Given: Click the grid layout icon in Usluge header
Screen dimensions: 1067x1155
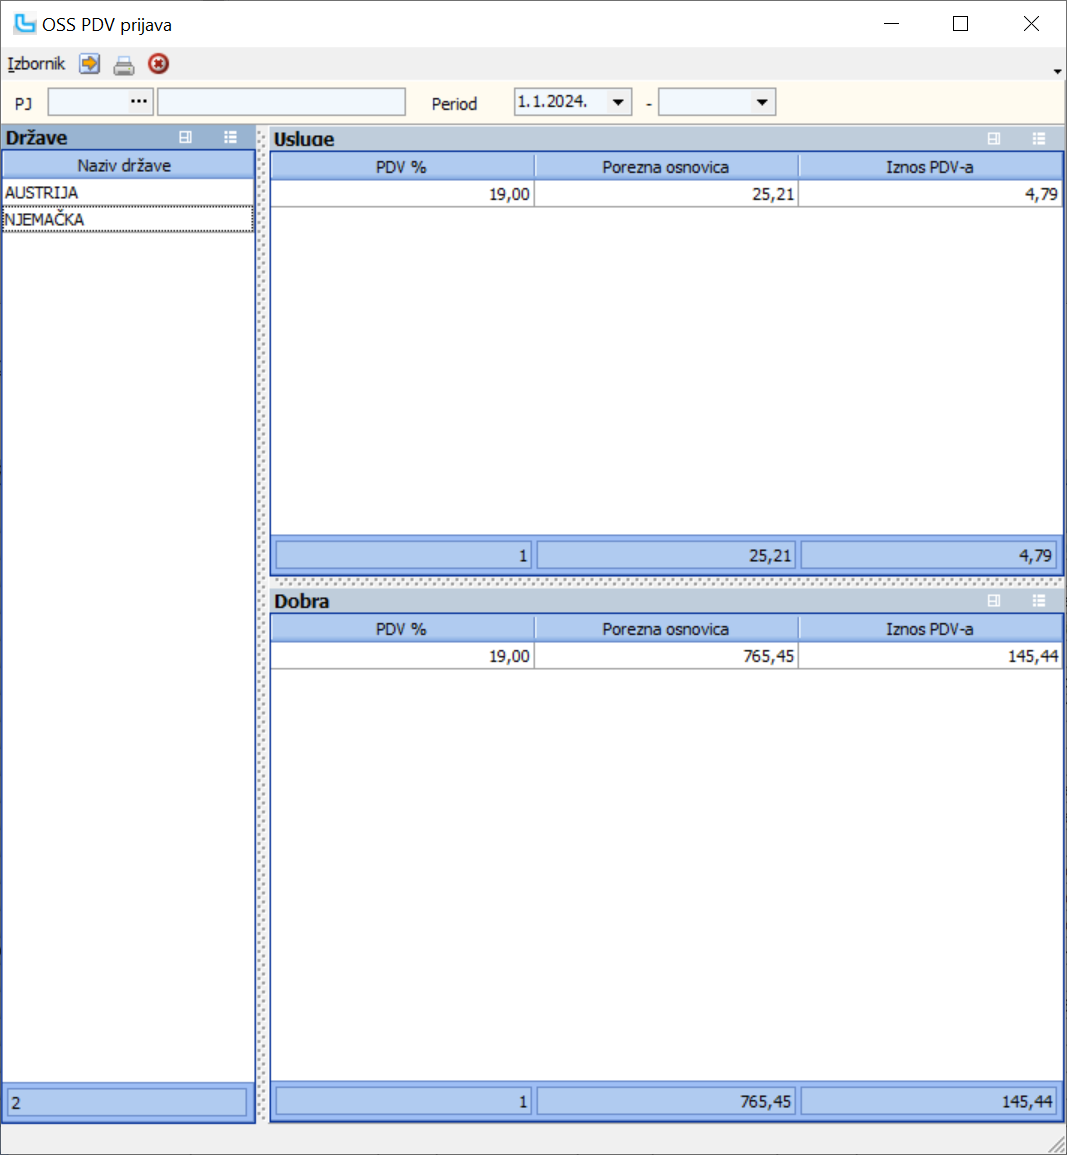Looking at the screenshot, I should pyautogui.click(x=993, y=139).
